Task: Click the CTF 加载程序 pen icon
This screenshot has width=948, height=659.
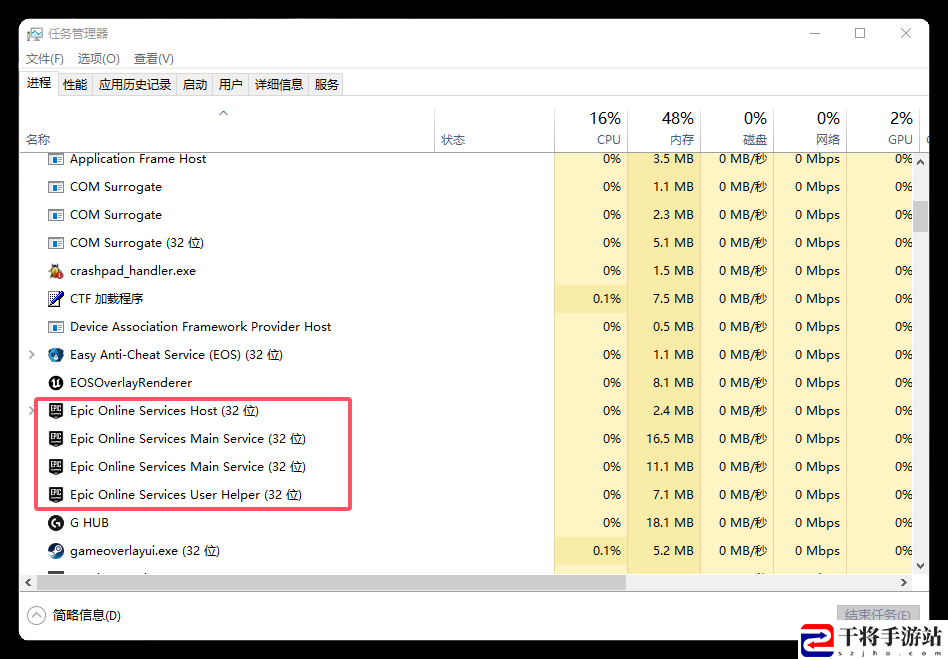Action: click(56, 299)
